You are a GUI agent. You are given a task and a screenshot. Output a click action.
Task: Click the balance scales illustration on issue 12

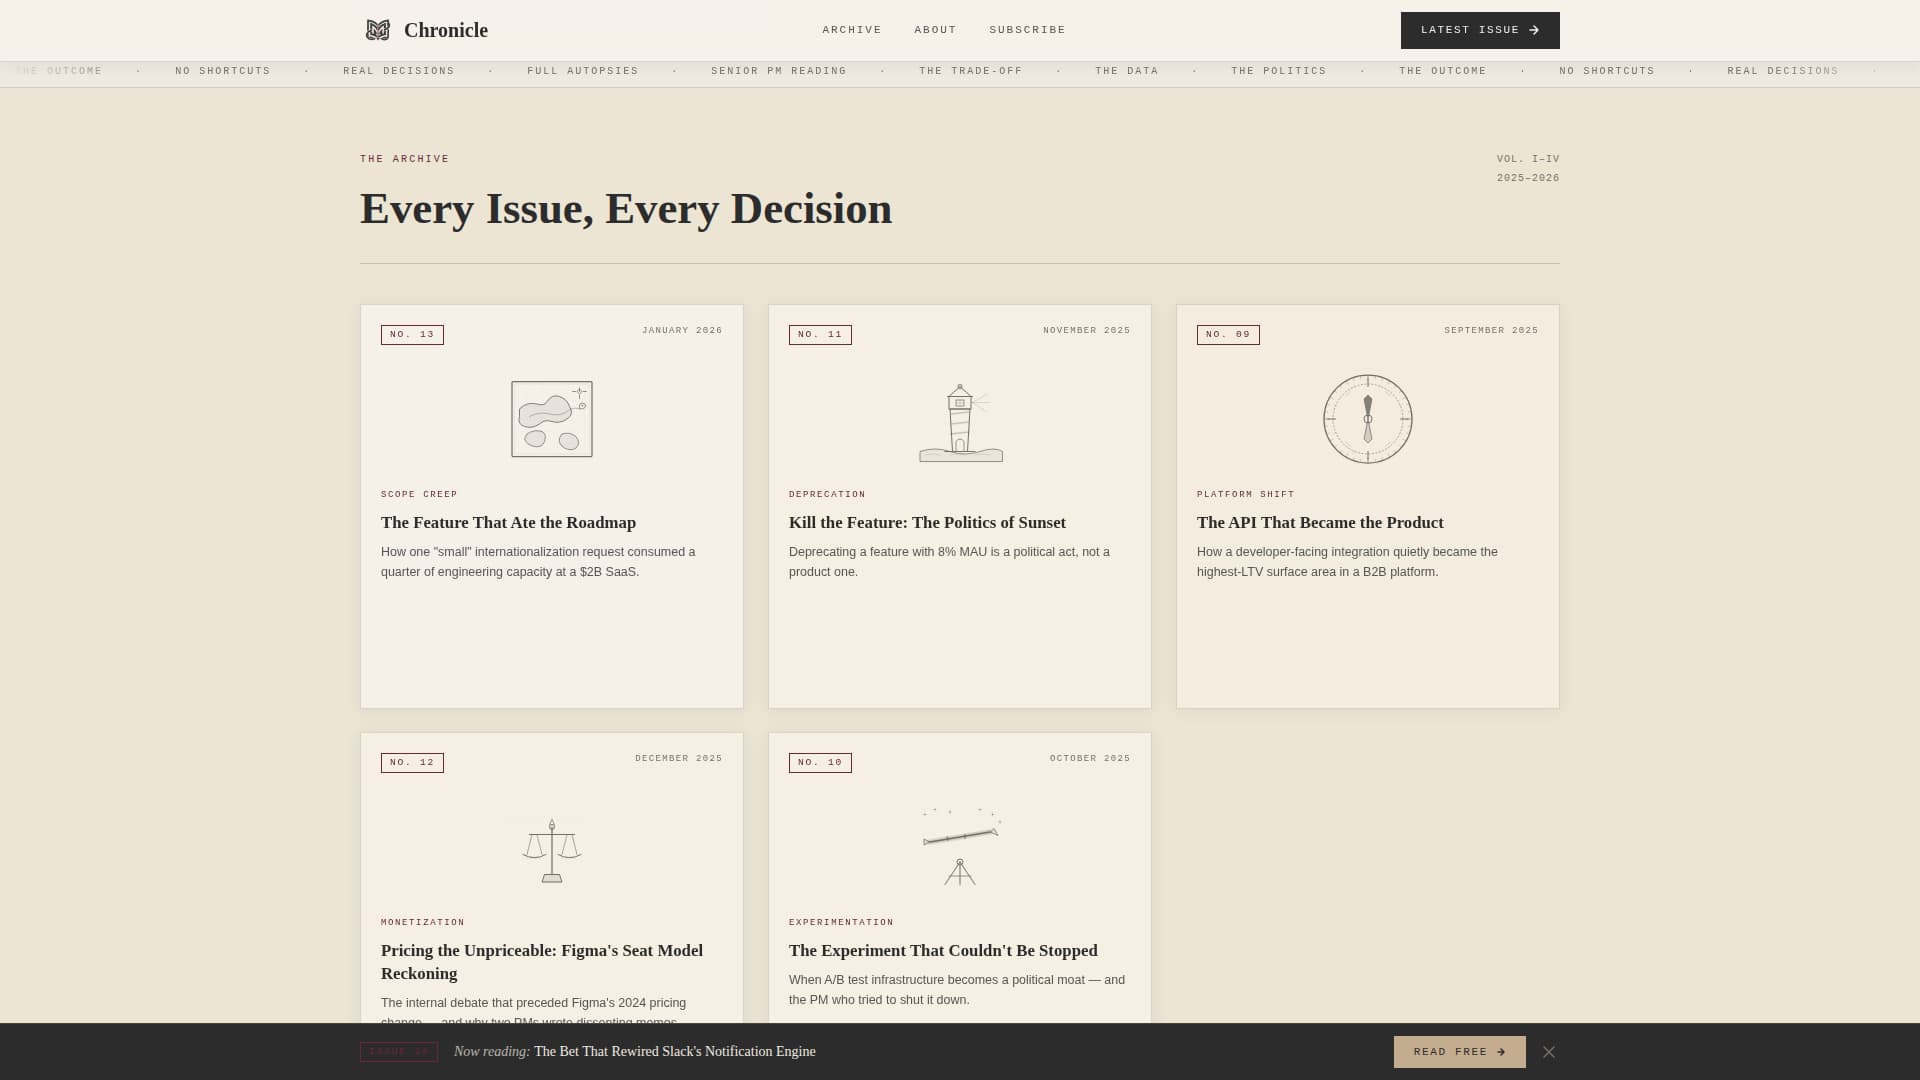click(x=552, y=851)
